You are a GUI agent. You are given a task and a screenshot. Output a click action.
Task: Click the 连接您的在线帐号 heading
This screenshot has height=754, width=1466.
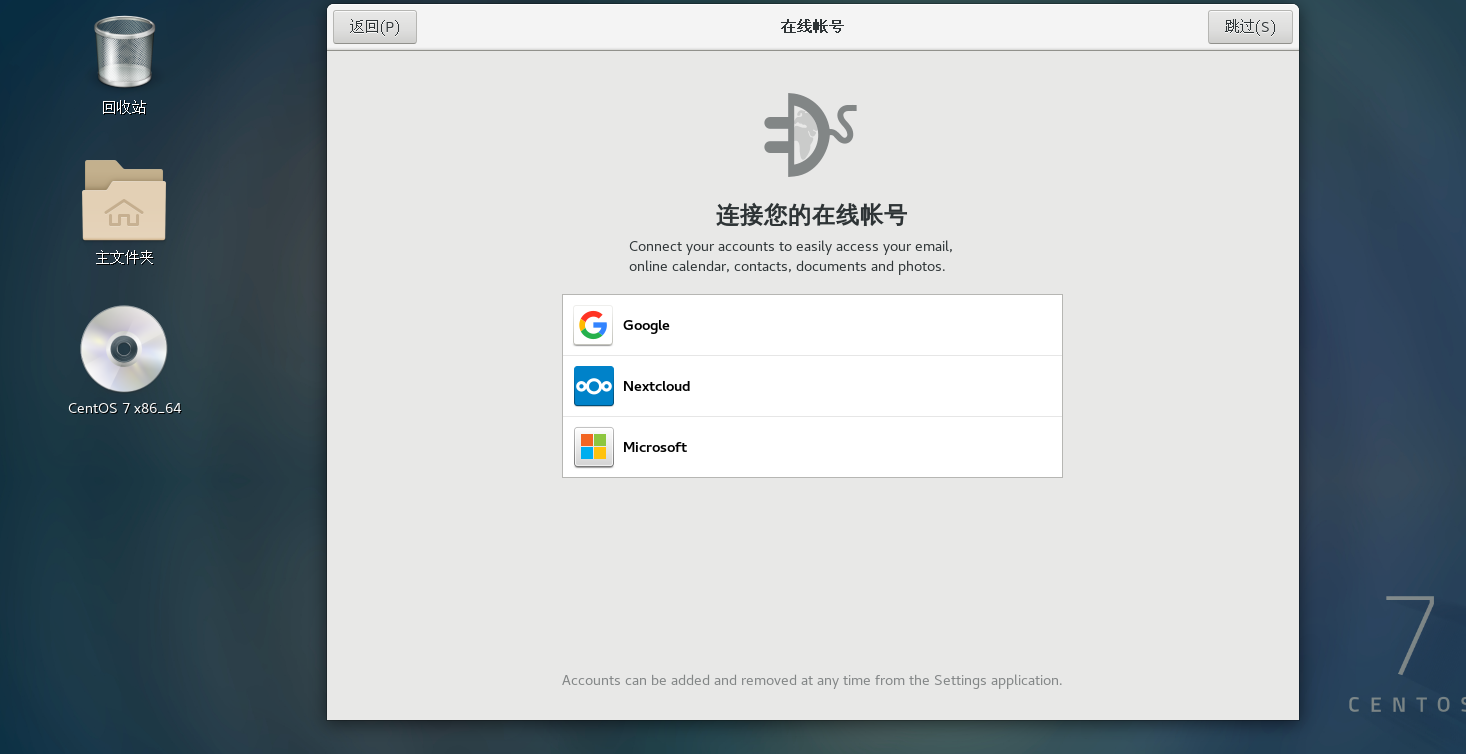812,215
